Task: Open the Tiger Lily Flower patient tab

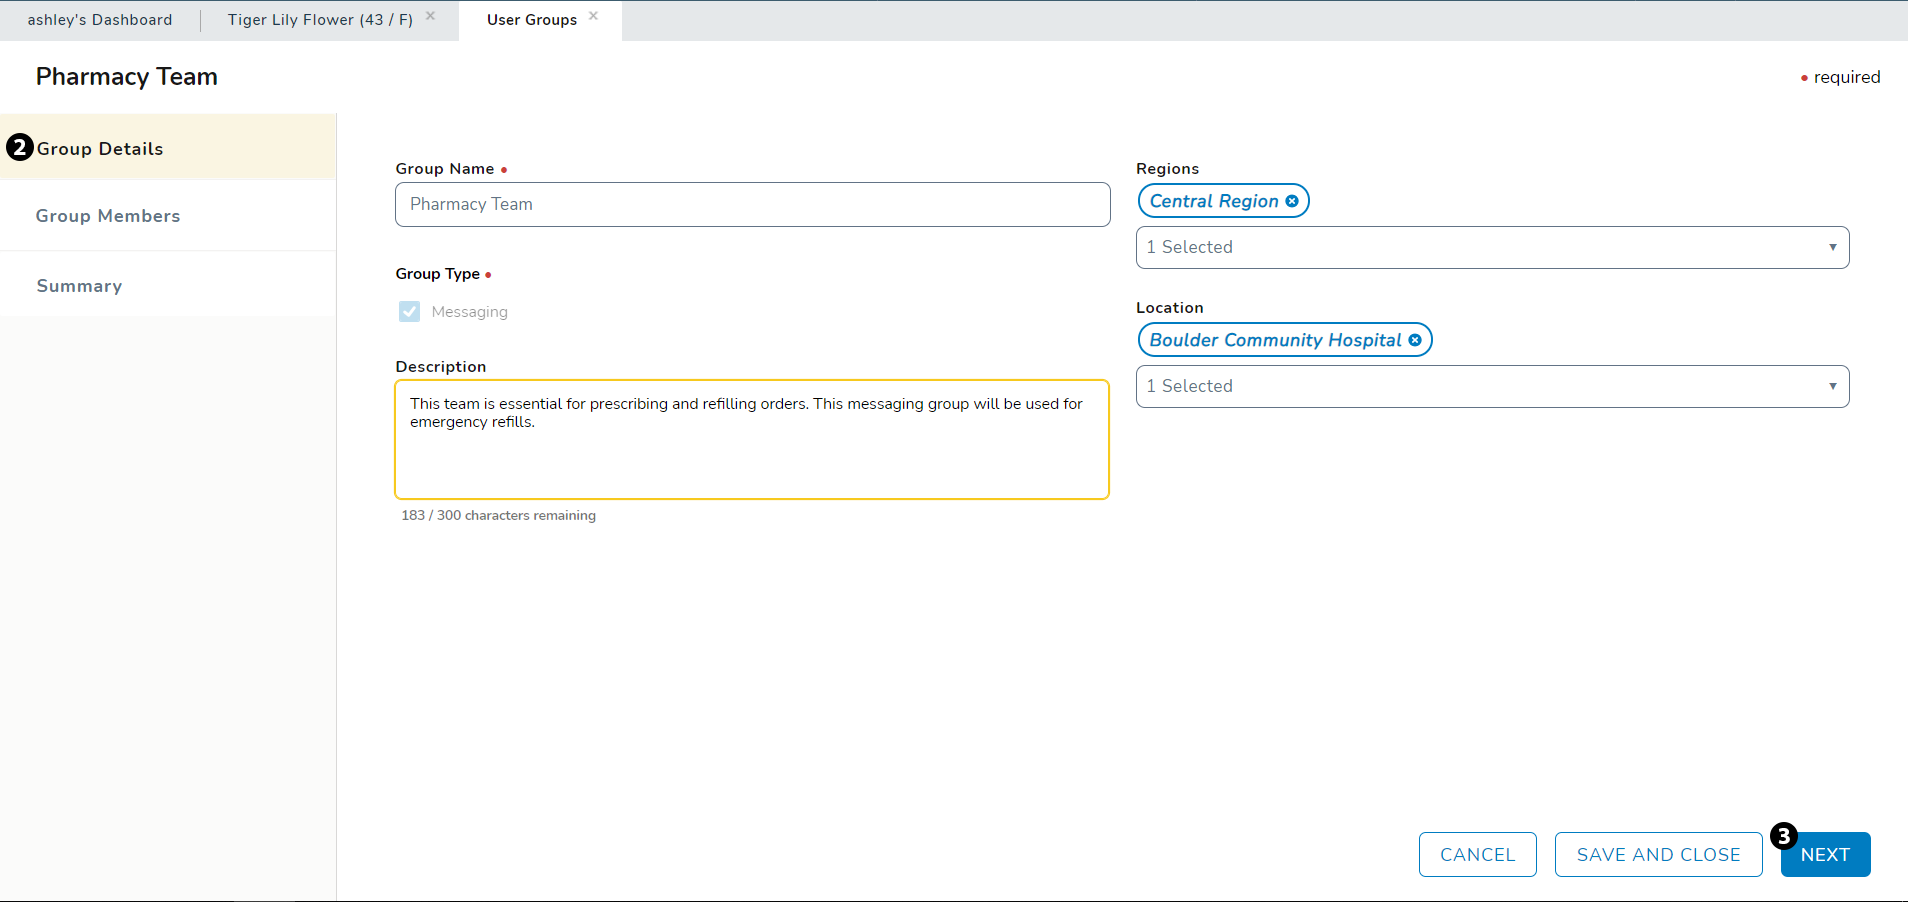Action: point(320,20)
